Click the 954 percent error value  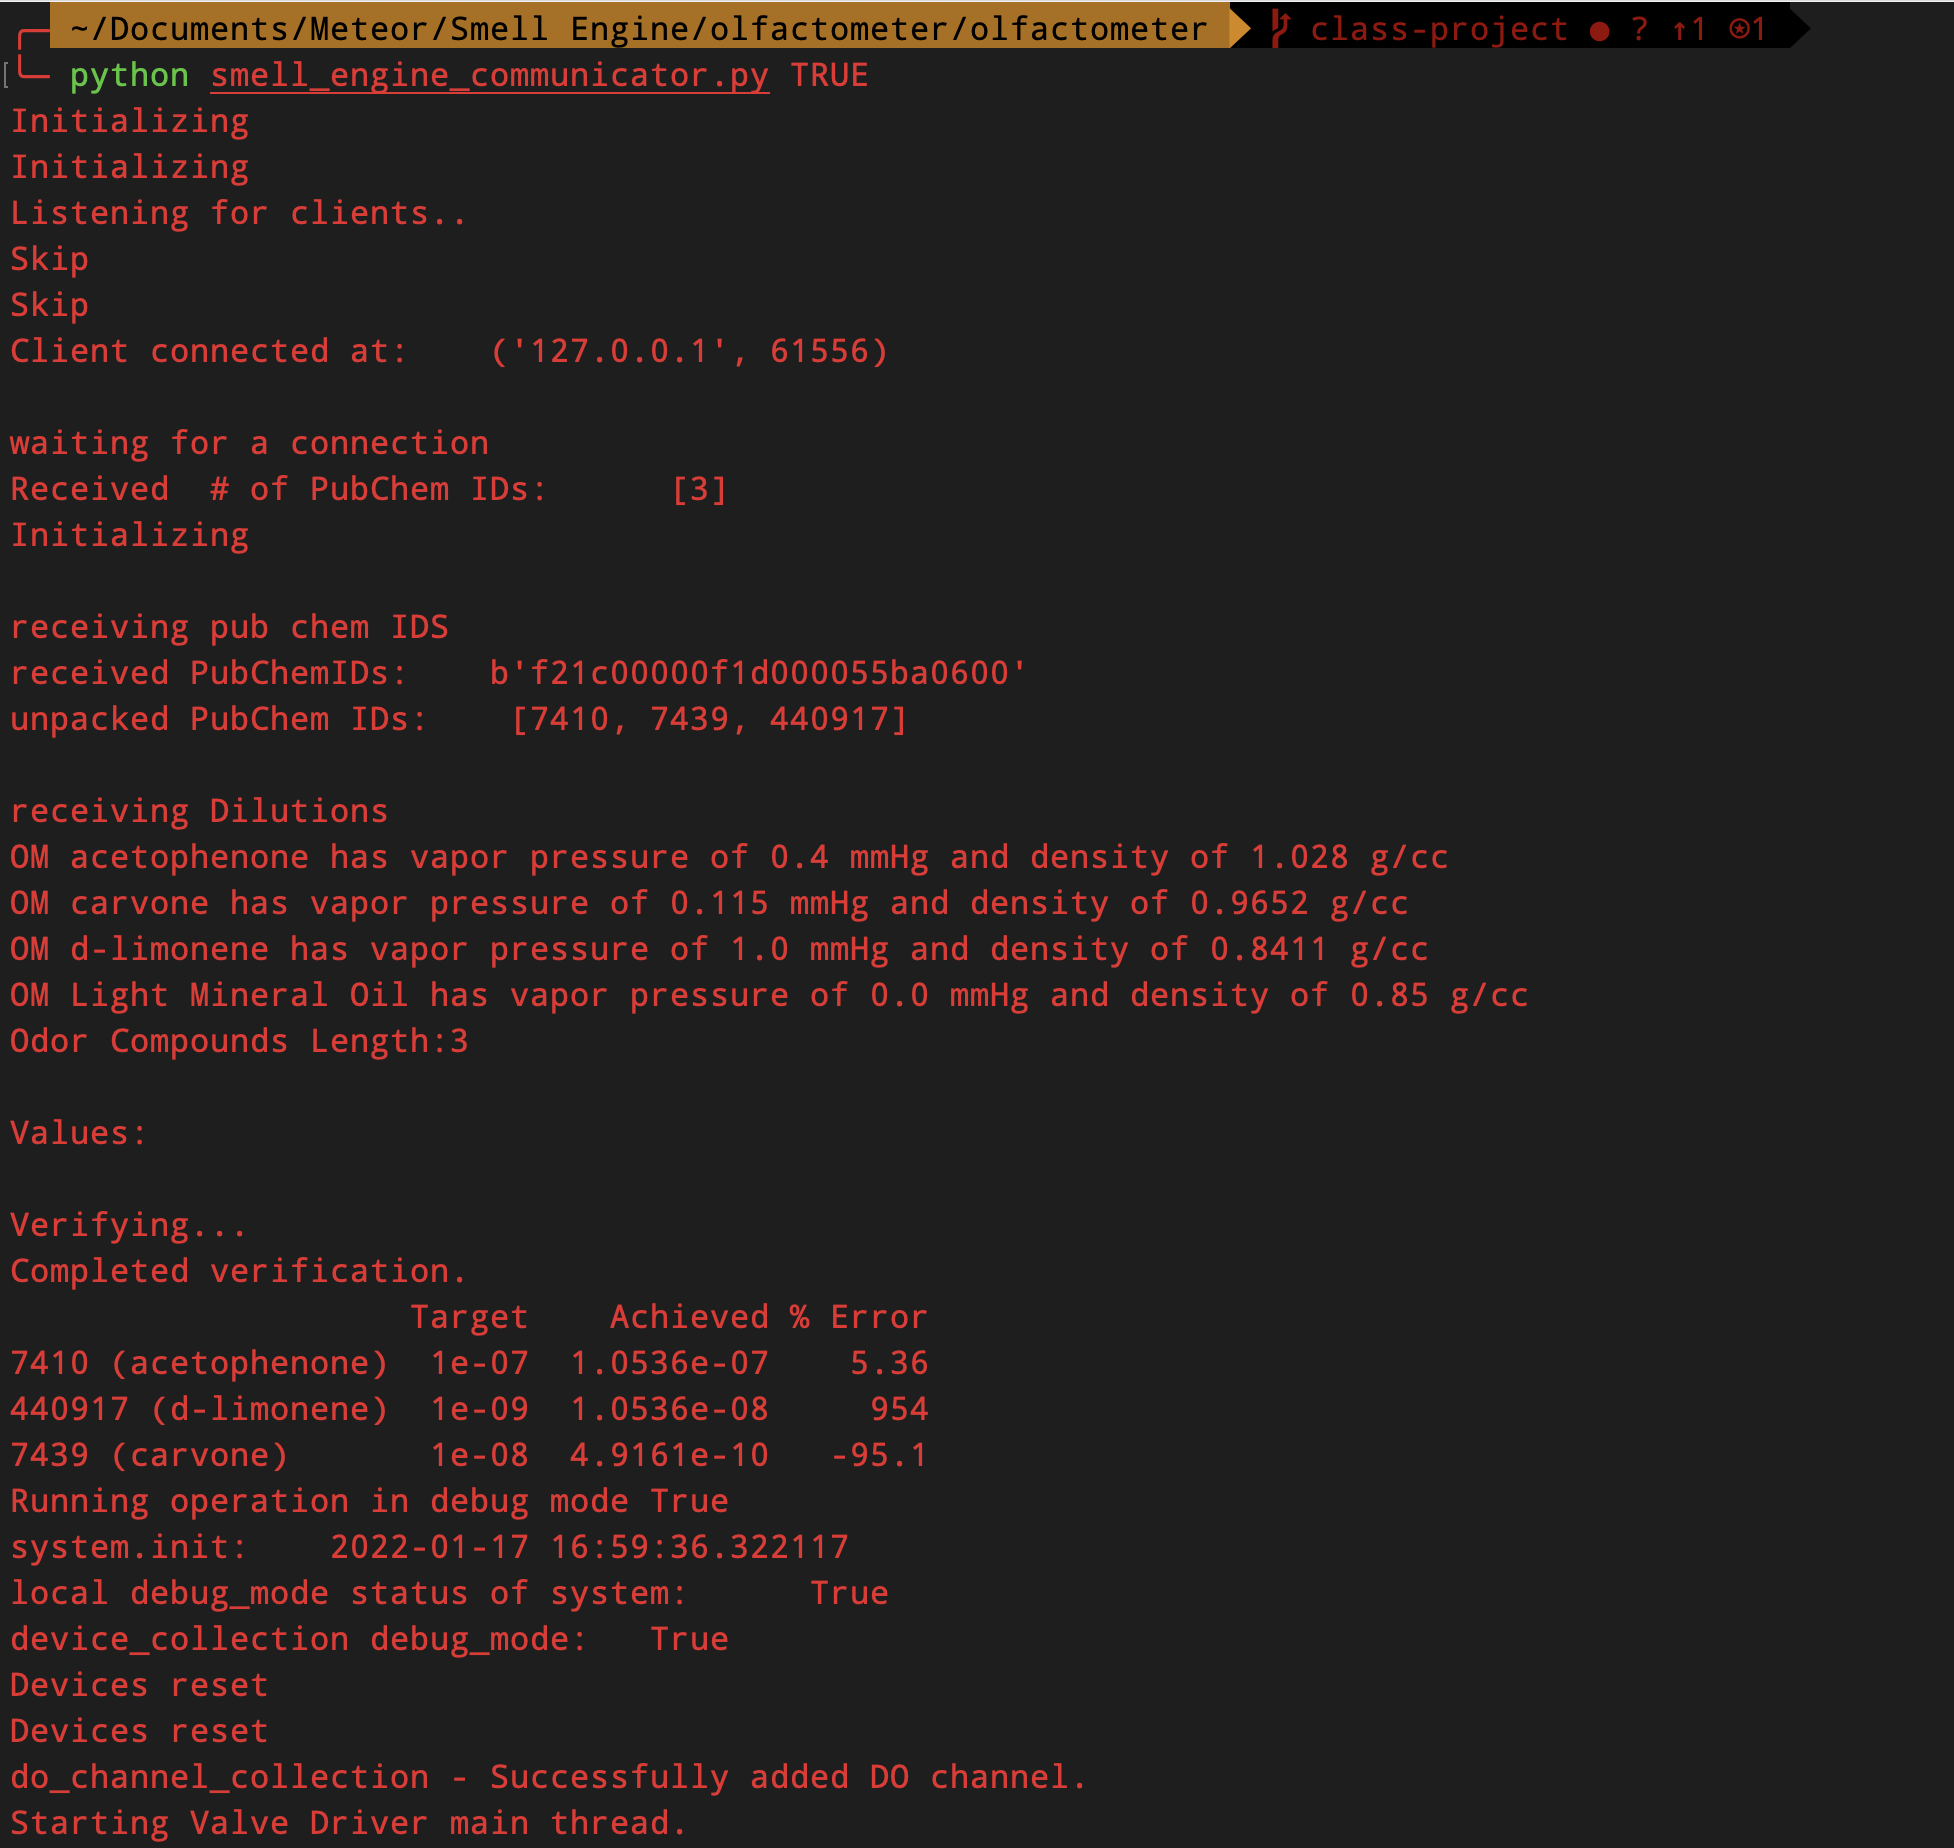[899, 1409]
